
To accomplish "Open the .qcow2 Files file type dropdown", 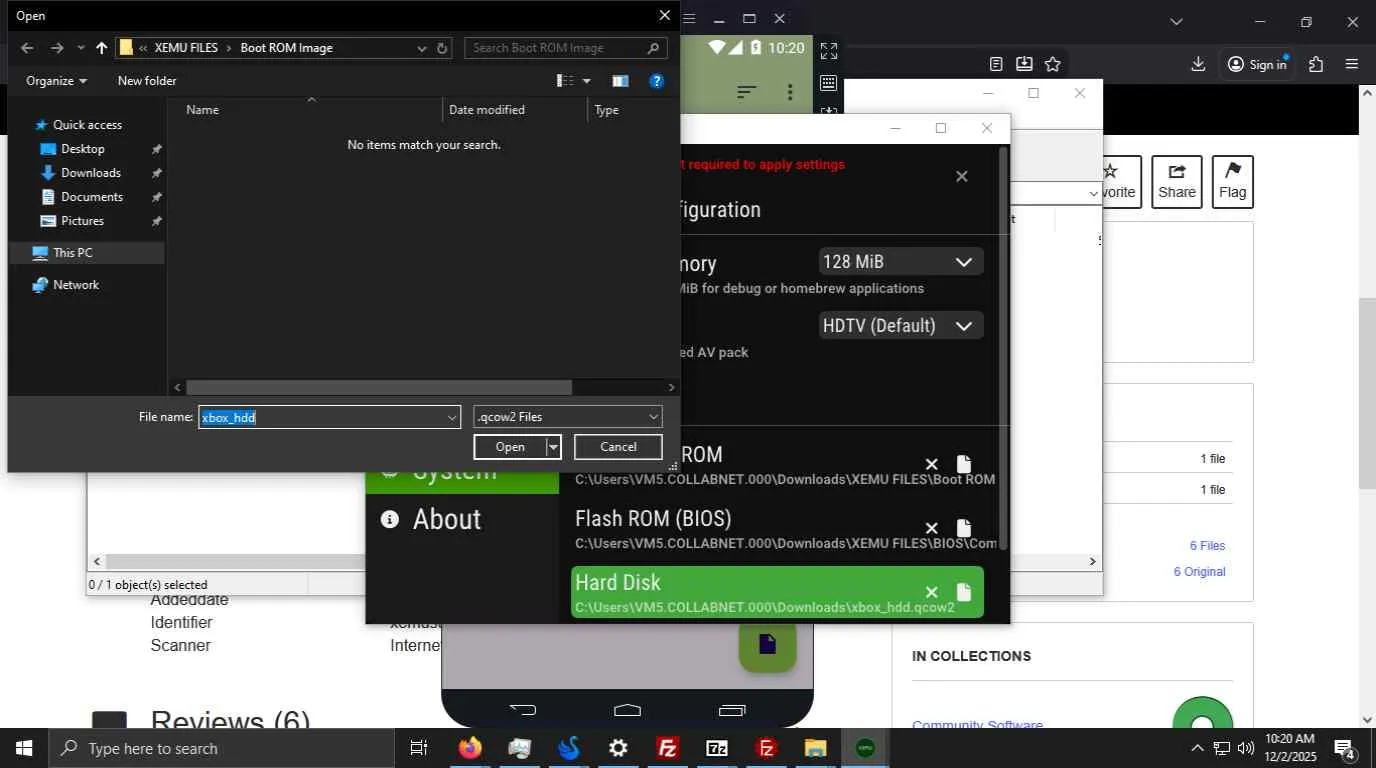I will coord(568,417).
